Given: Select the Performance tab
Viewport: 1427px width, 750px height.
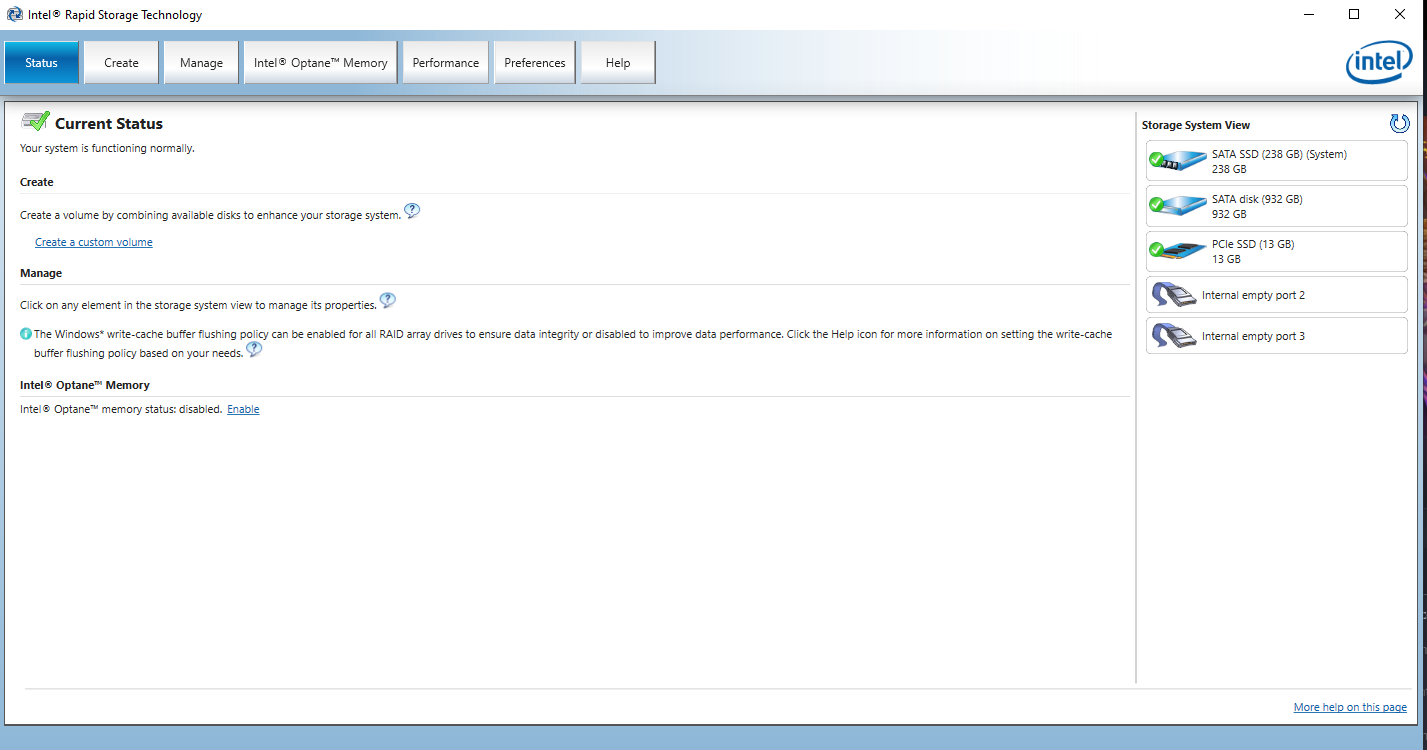Looking at the screenshot, I should click(445, 63).
